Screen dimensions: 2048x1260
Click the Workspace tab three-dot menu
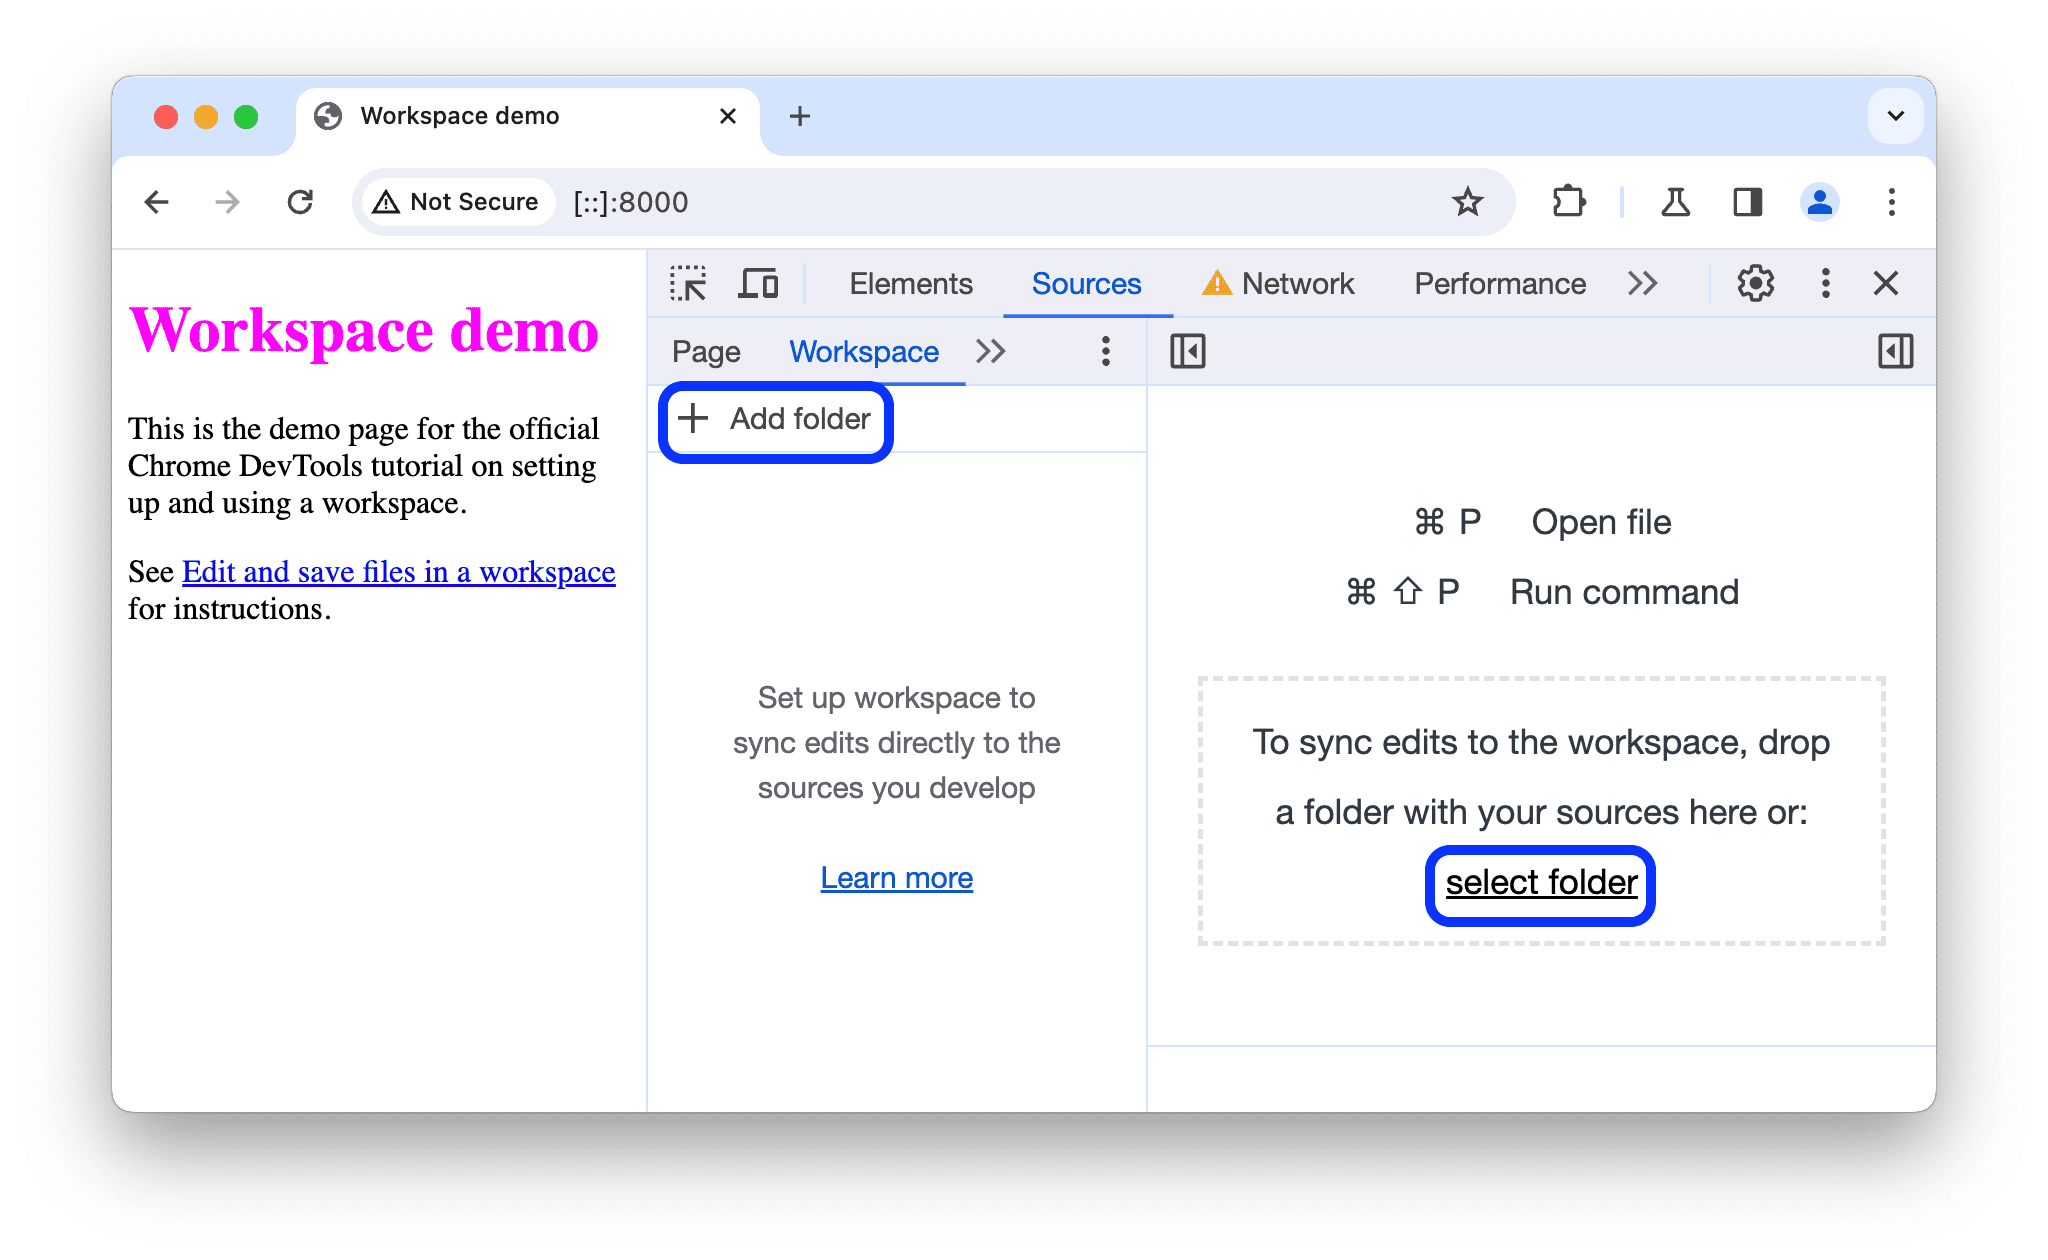1107,353
